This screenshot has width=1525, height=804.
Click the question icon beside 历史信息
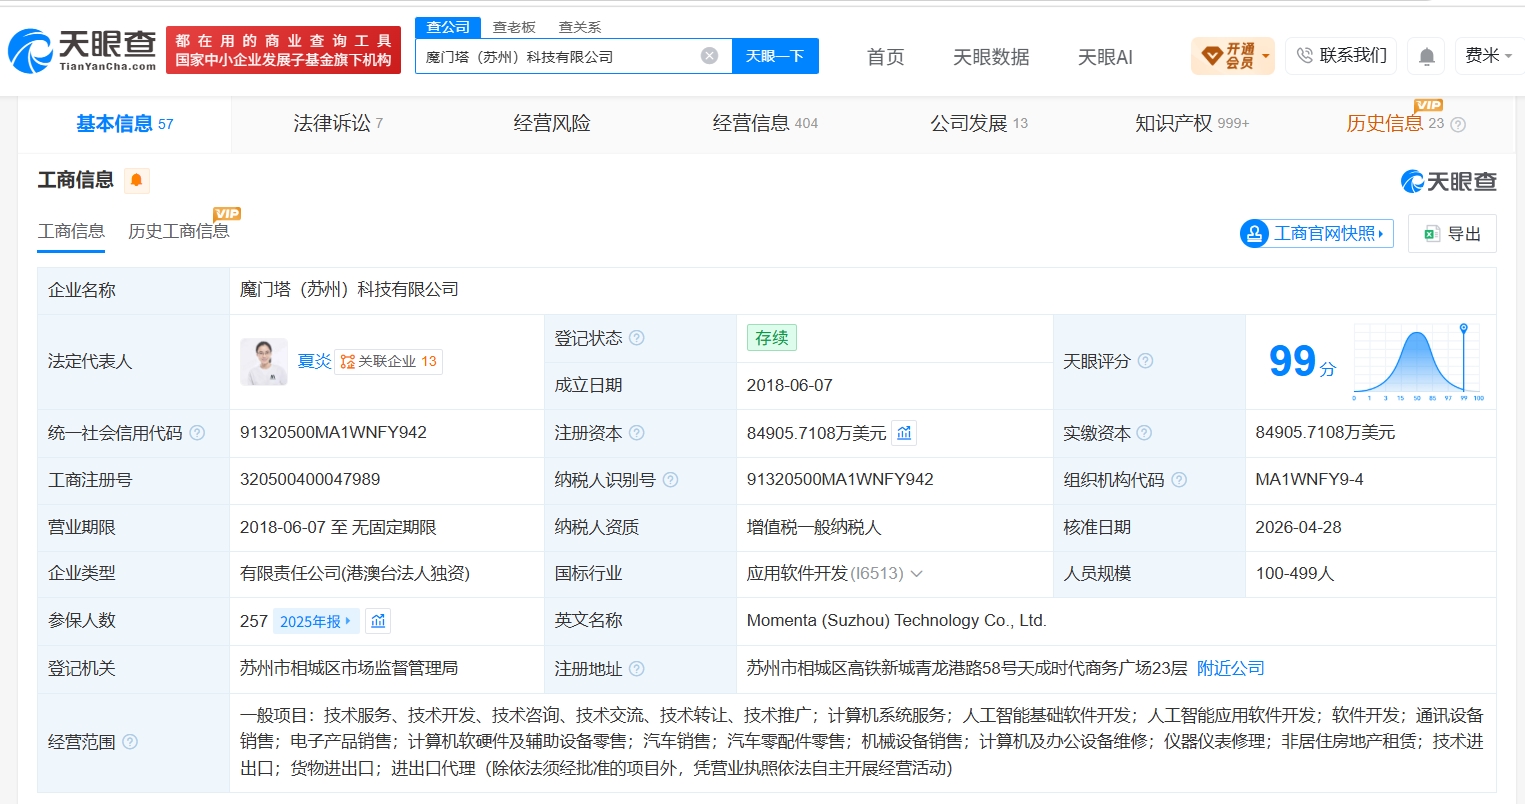pyautogui.click(x=1458, y=125)
